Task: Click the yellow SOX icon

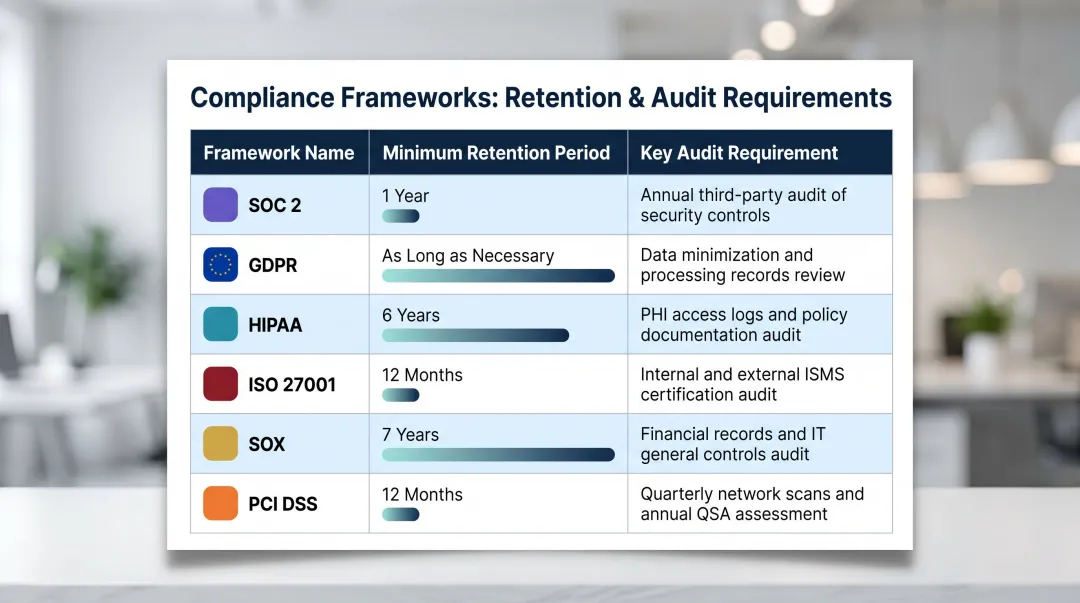Action: pos(220,443)
